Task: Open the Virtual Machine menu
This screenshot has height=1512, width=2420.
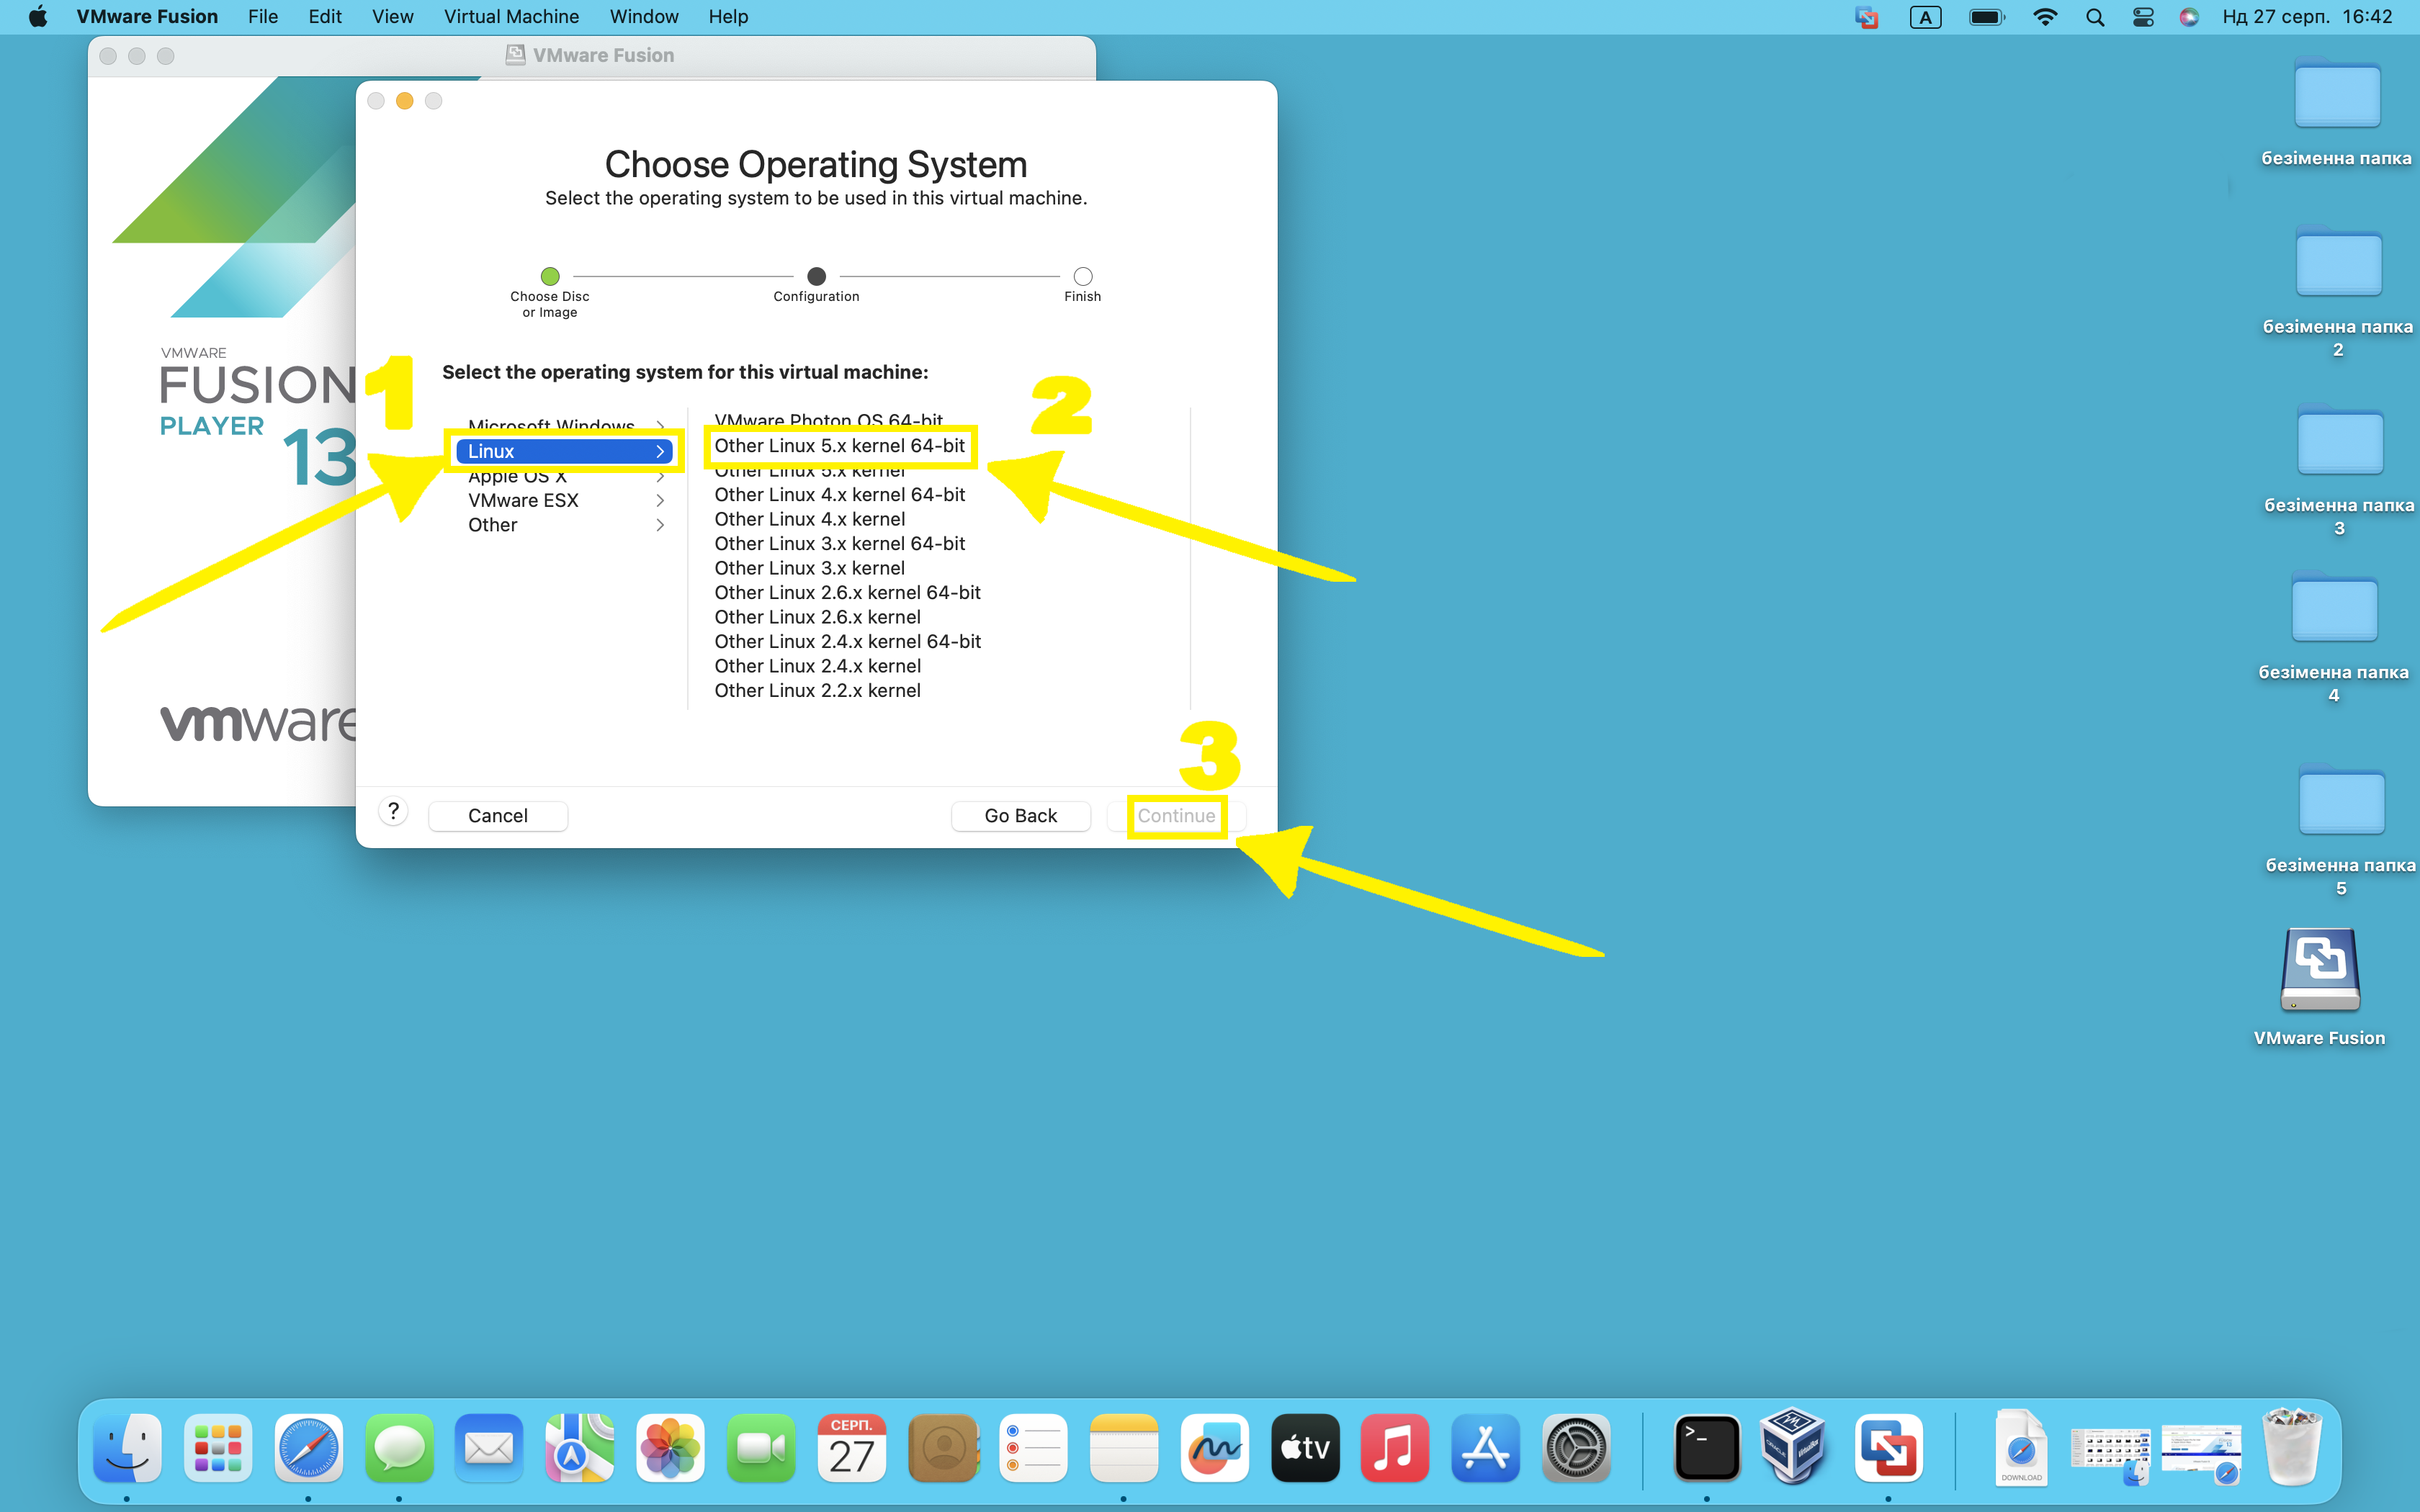Action: click(511, 17)
